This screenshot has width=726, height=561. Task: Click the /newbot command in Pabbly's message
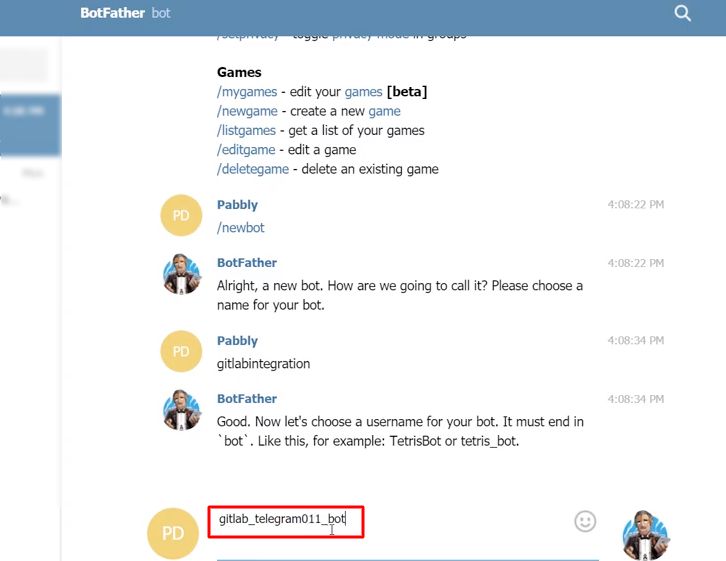pos(240,228)
